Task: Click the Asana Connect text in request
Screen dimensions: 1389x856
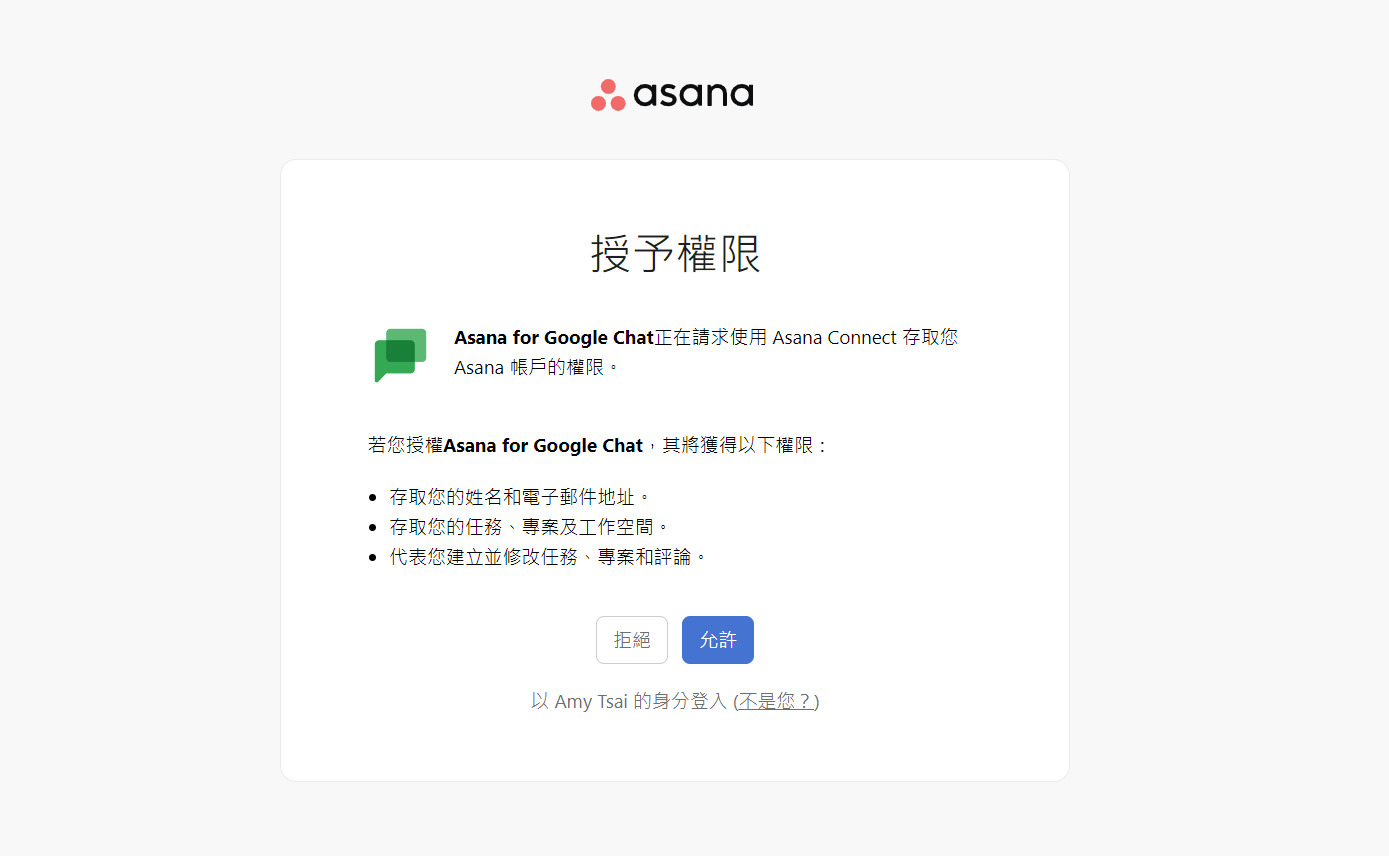Action: point(834,338)
